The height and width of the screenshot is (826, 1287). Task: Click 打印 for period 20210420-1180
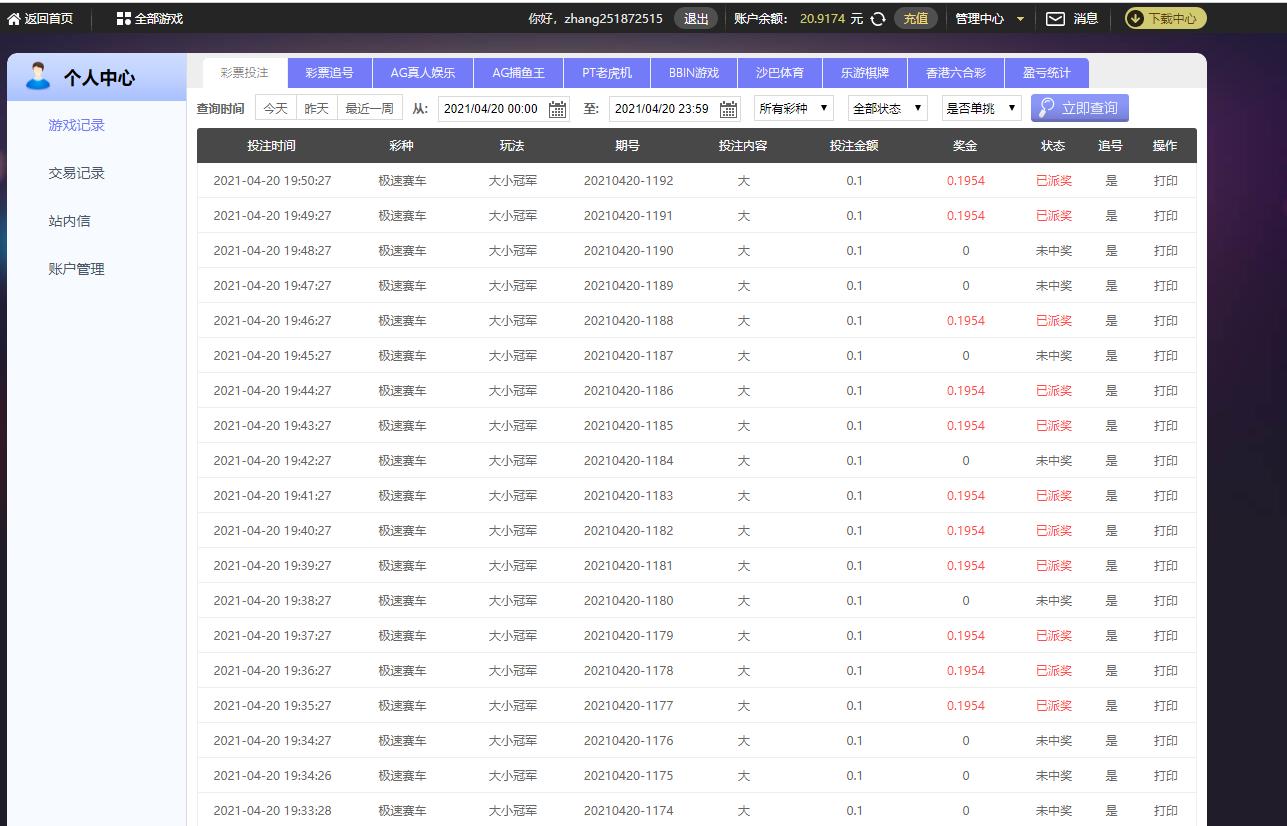point(1165,601)
